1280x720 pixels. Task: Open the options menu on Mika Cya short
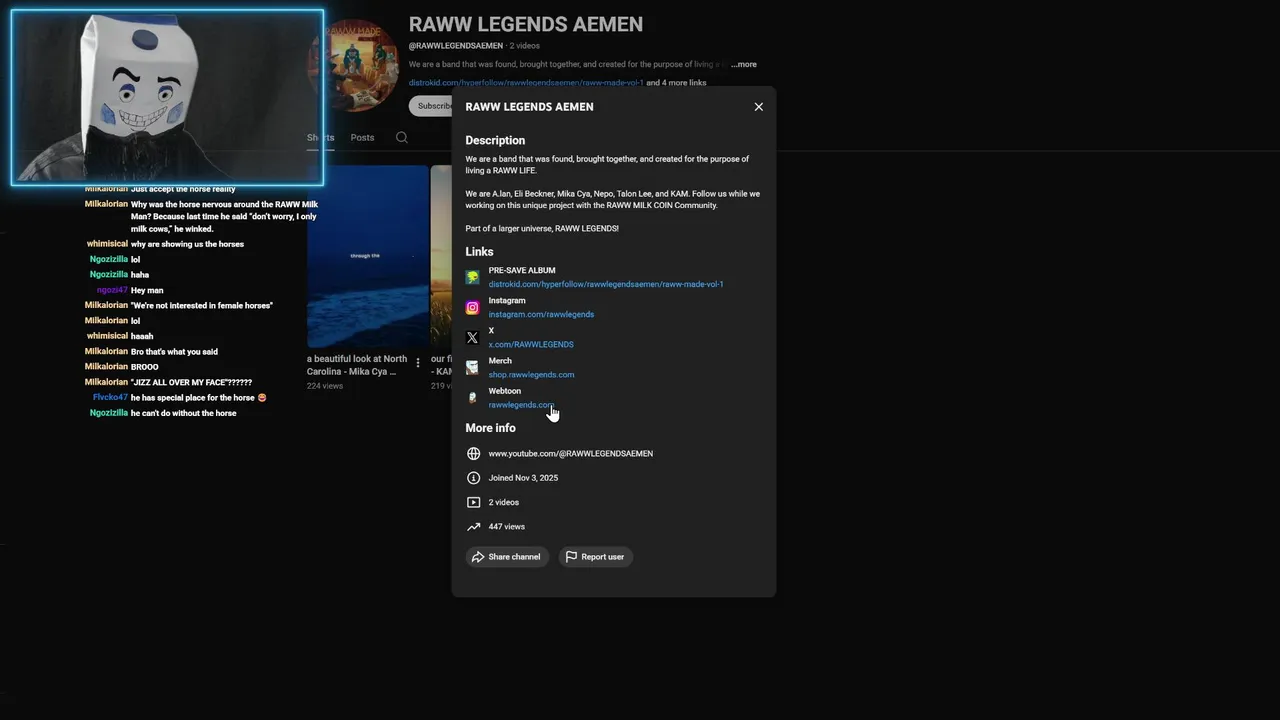418,363
